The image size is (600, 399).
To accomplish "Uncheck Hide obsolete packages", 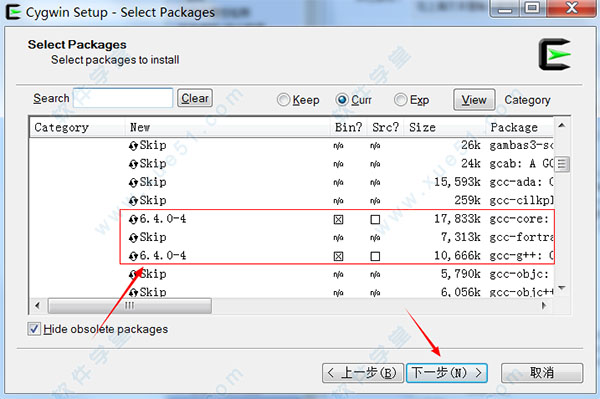I will [34, 329].
